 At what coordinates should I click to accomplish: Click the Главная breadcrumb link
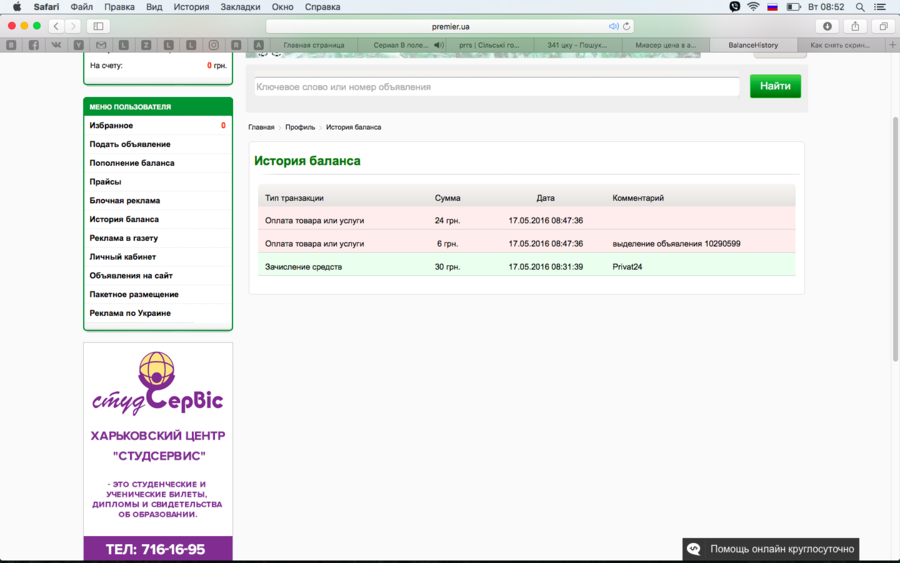click(x=261, y=127)
